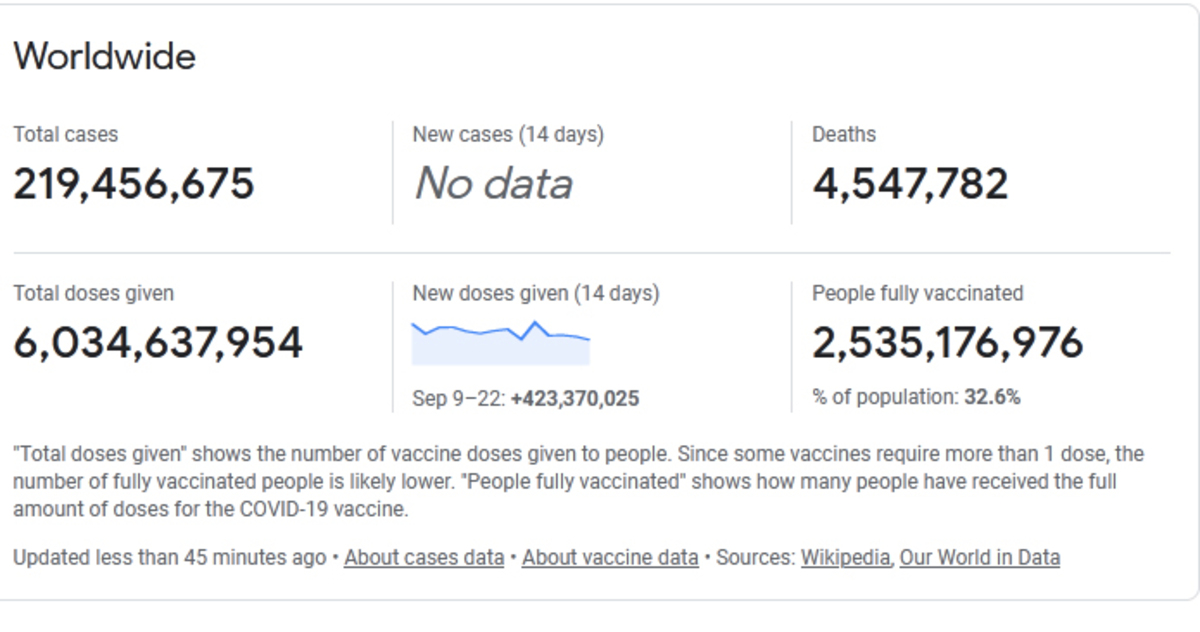1200x632 pixels.
Task: Click the Worldwide heading
Action: [105, 56]
